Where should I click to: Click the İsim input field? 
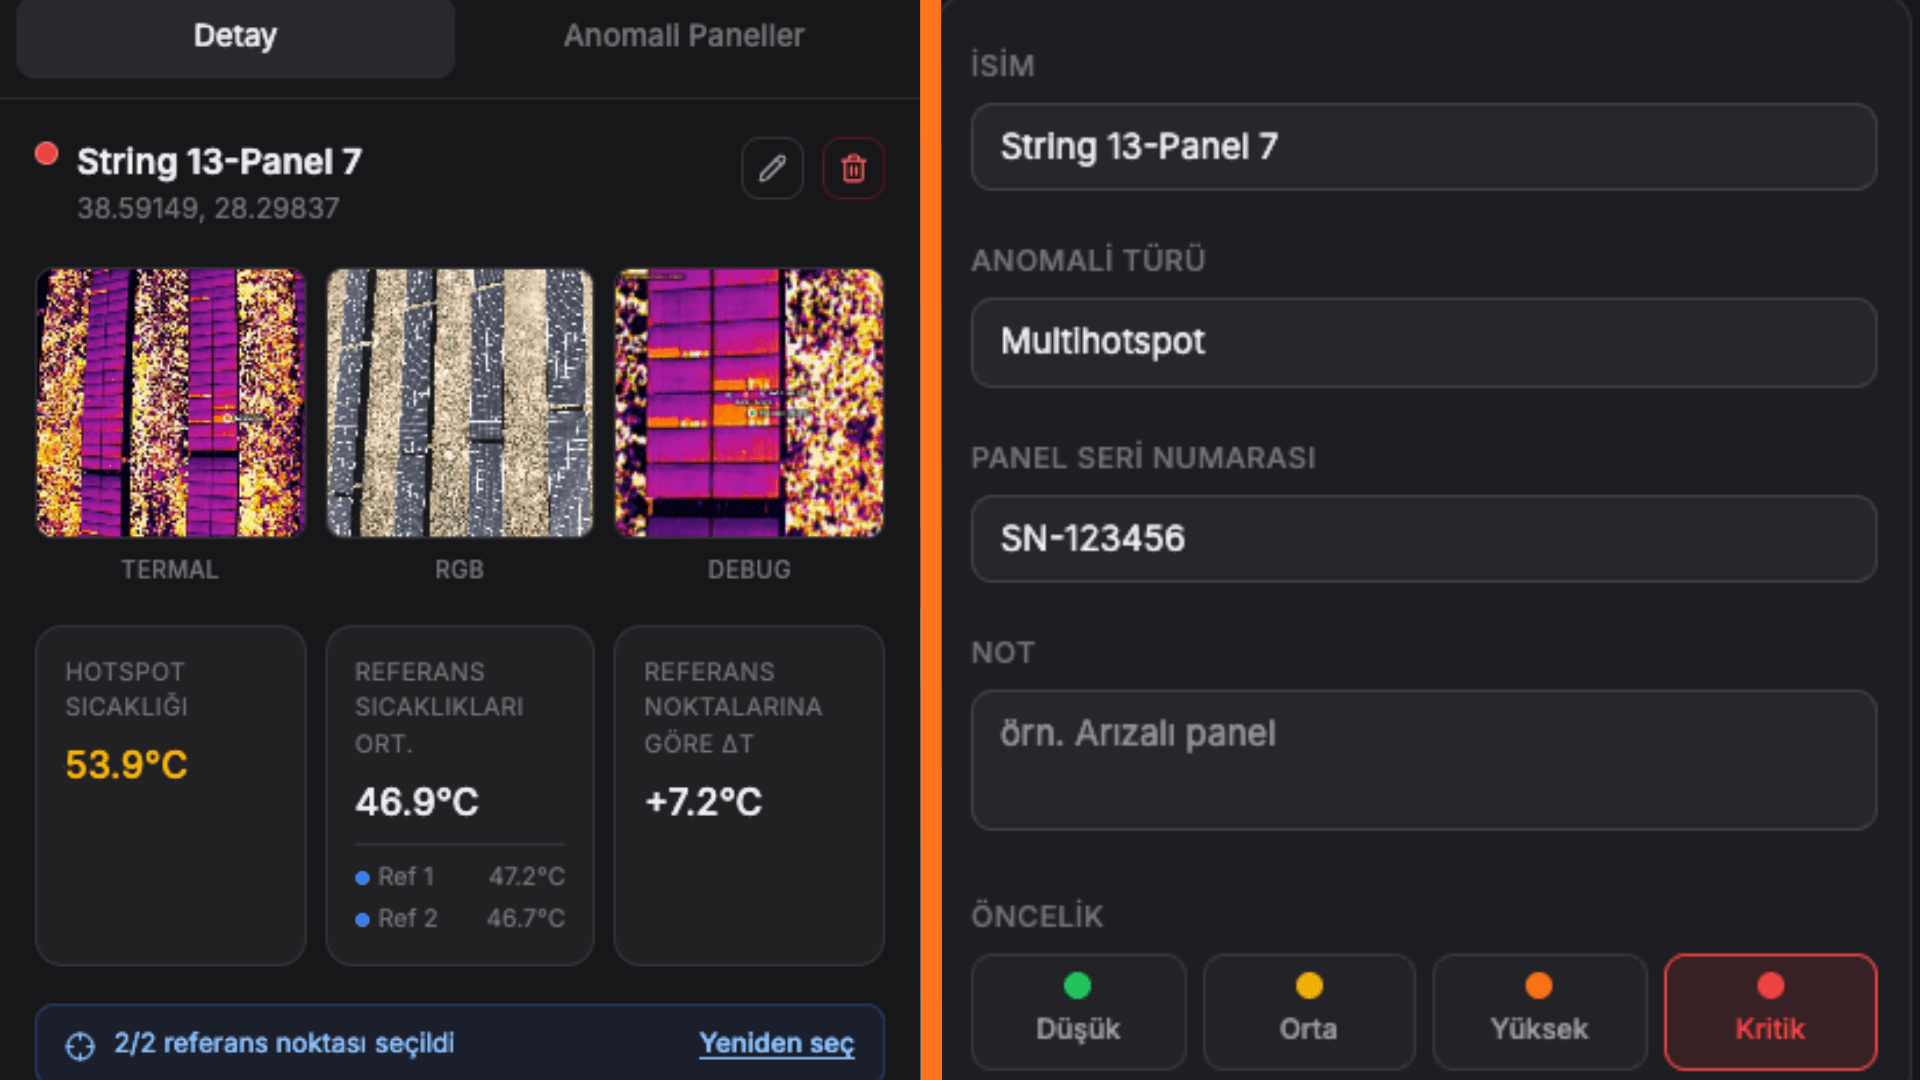pos(1423,147)
